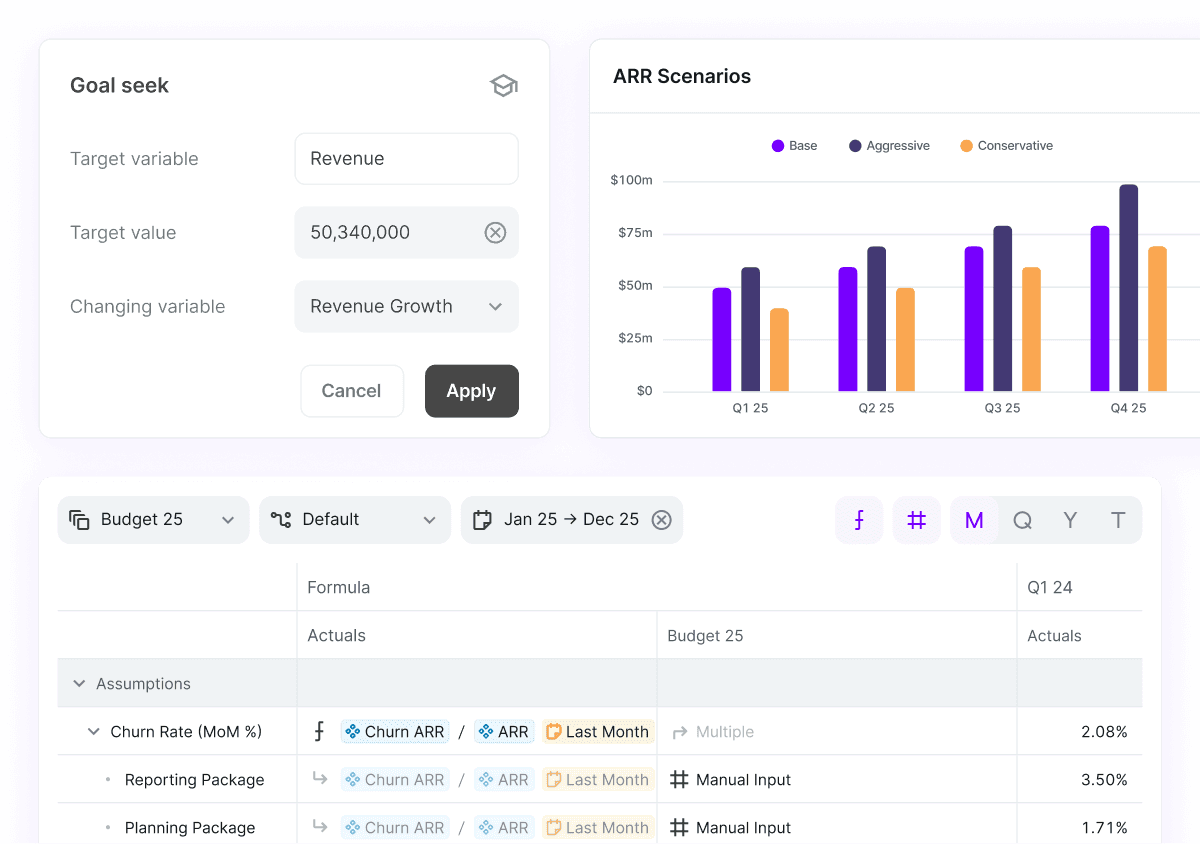Image resolution: width=1200 pixels, height=844 pixels.
Task: Clear the 50,340,000 target value input
Action: click(x=495, y=232)
